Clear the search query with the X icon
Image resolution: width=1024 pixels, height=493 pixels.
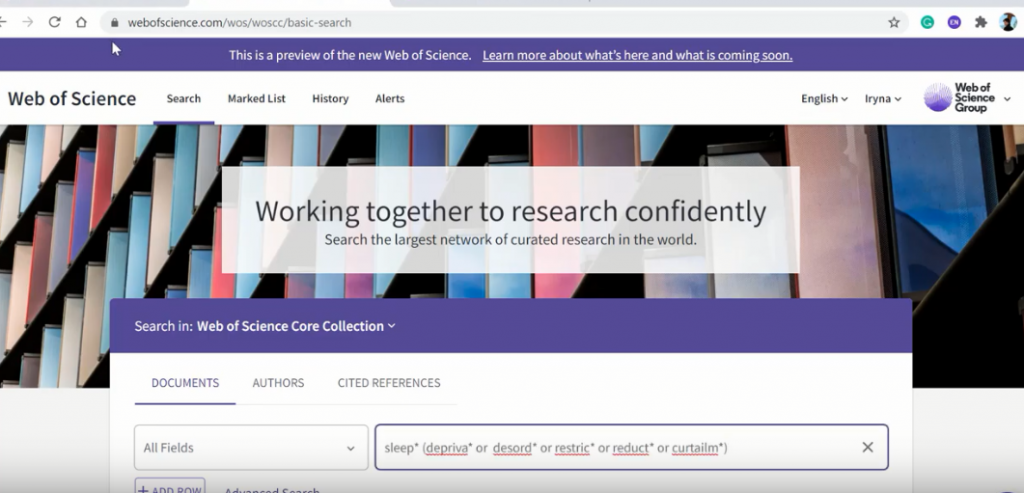coord(867,447)
